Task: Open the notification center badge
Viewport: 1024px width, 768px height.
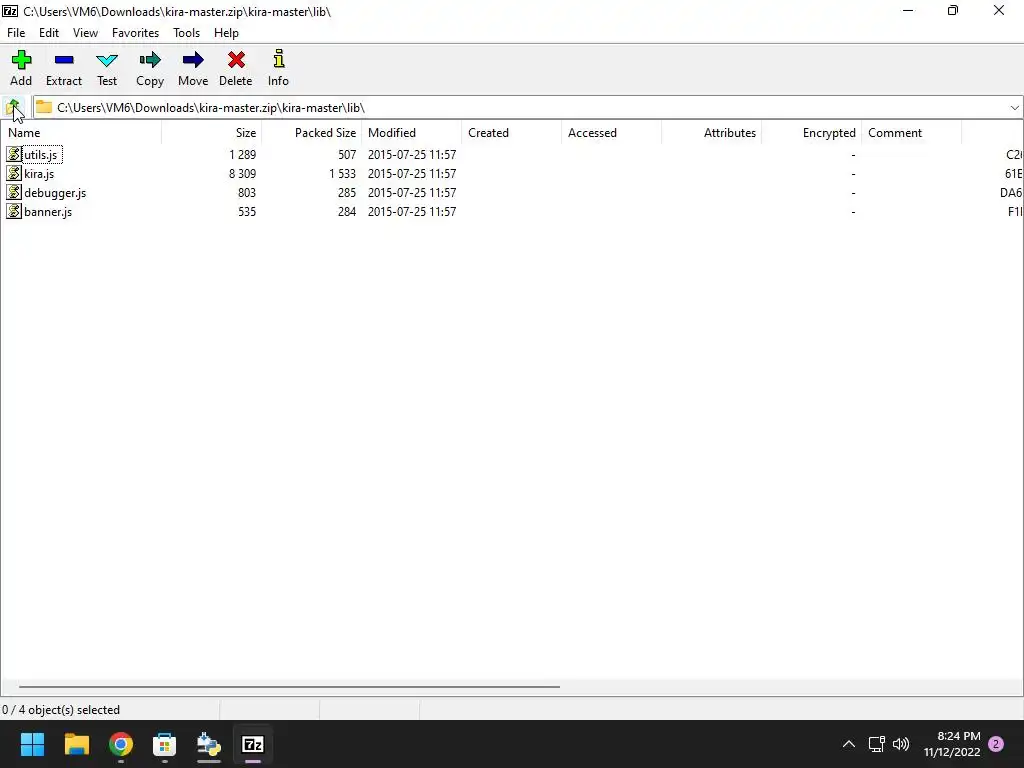Action: point(996,744)
